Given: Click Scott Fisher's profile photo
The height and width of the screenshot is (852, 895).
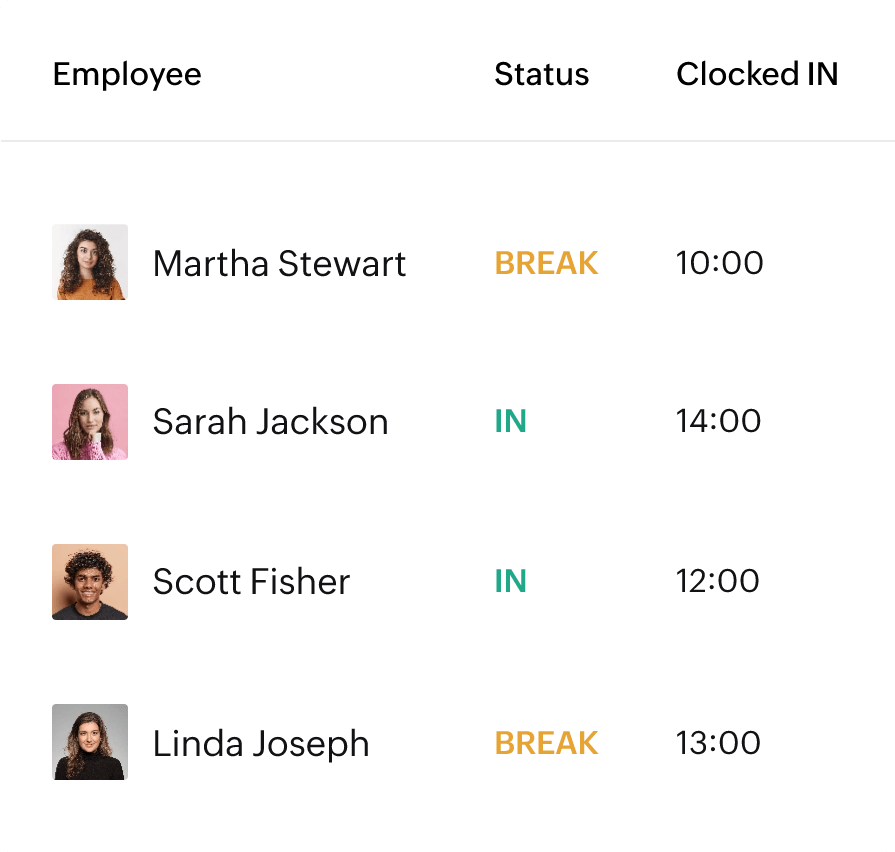Looking at the screenshot, I should [x=89, y=581].
